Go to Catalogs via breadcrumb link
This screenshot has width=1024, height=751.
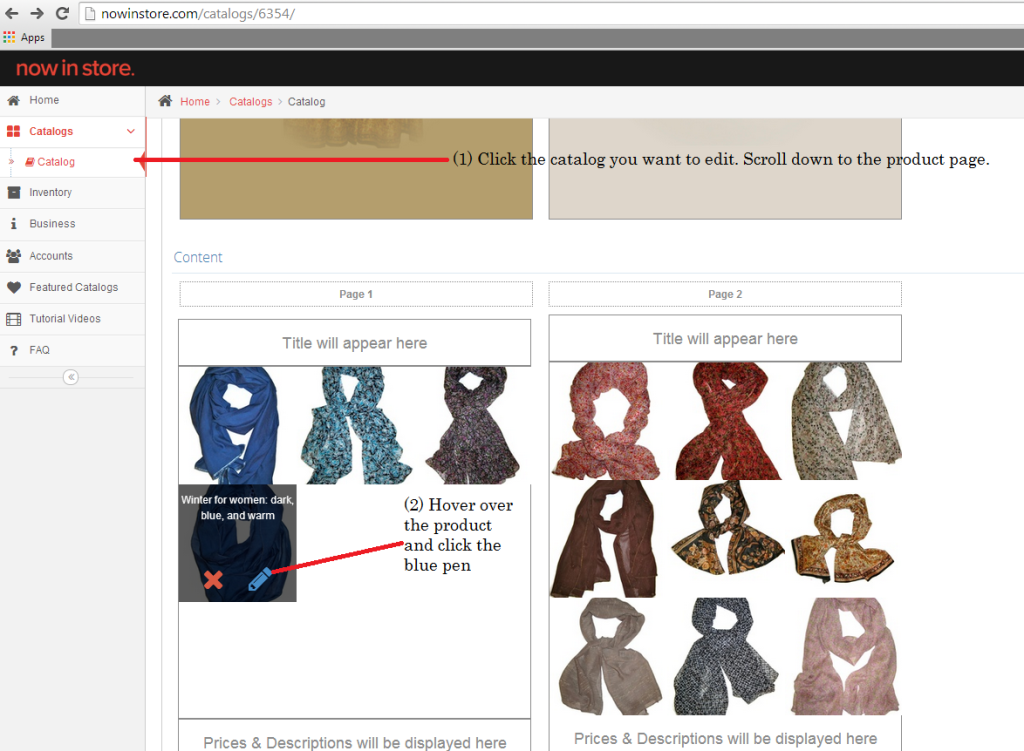[x=250, y=102]
